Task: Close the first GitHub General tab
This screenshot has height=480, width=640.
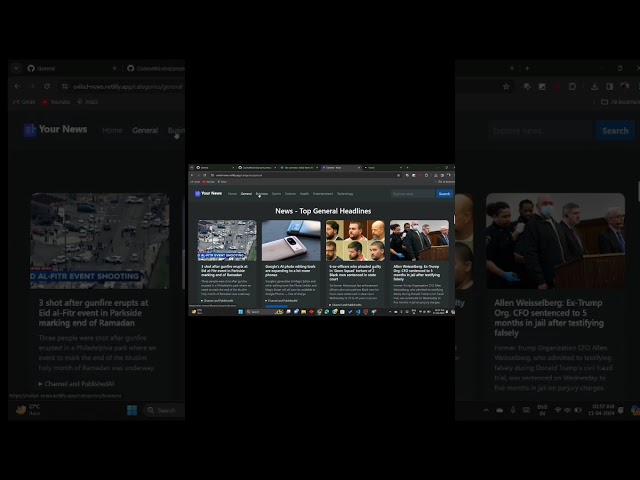Action: coord(233,167)
